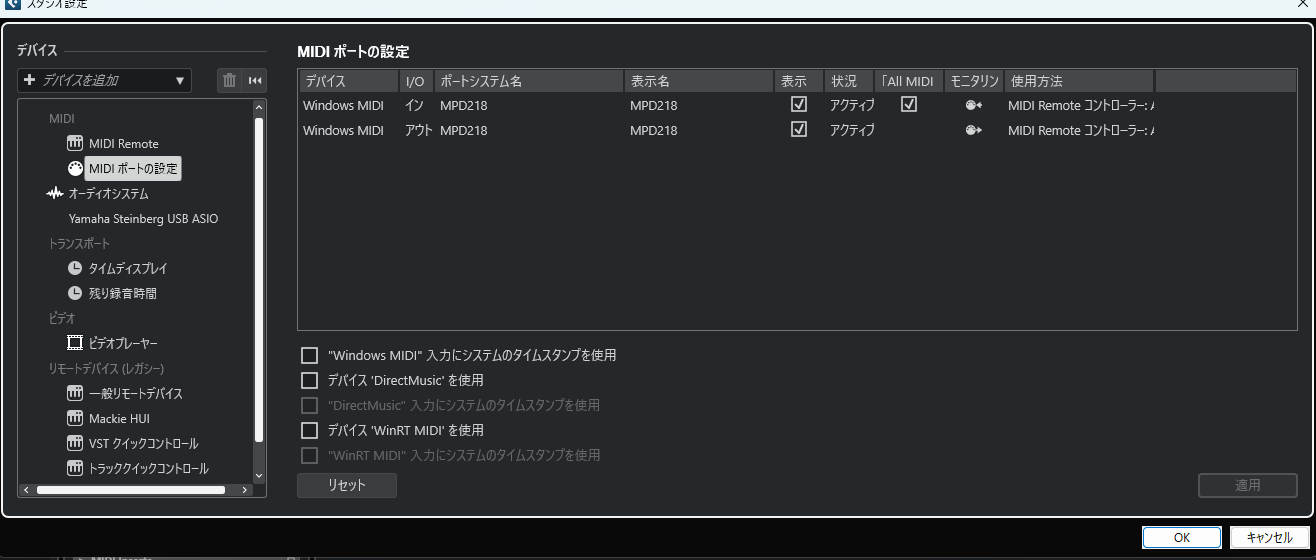1316x560 pixels.
Task: Click the MIDI ポートの設定 connector icon
Action: (x=75, y=168)
